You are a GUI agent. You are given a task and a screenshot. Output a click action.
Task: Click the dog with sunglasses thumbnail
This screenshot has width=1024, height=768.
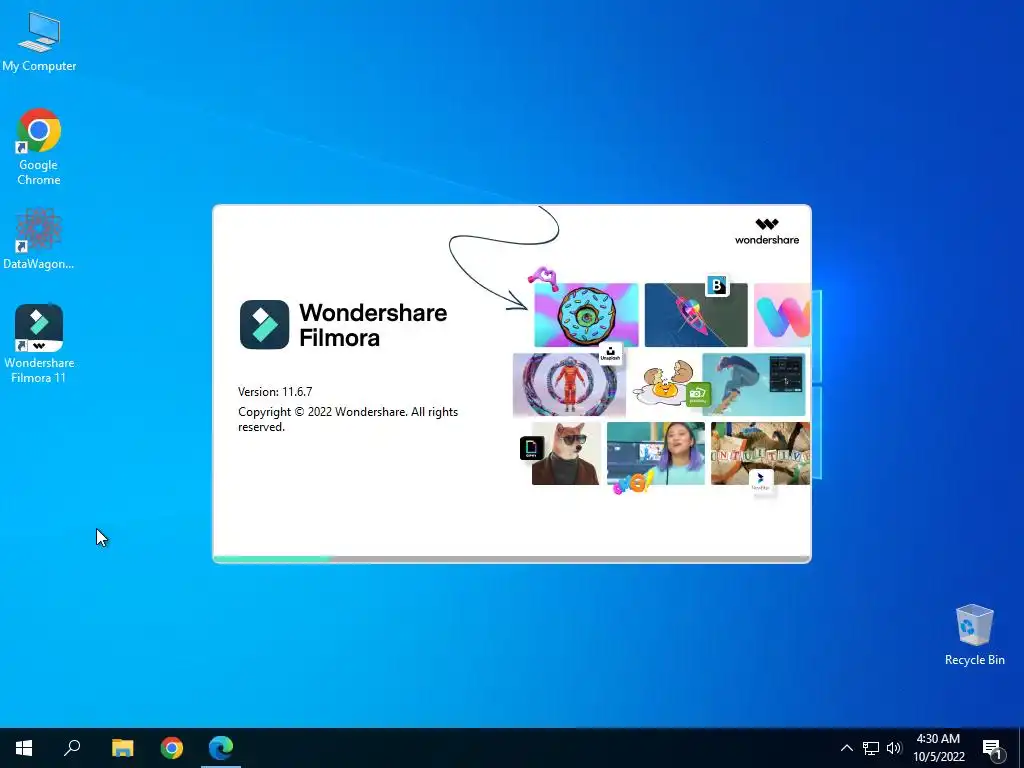(x=566, y=453)
